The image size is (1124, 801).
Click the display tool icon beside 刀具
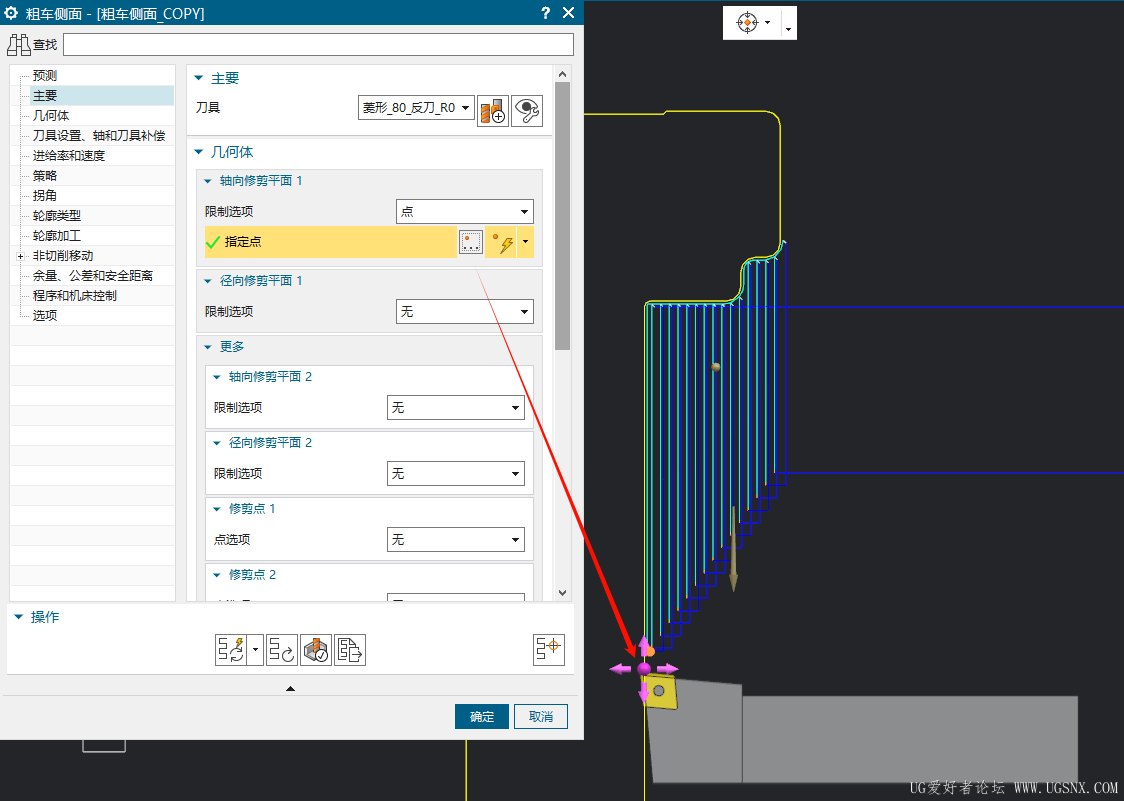[528, 111]
